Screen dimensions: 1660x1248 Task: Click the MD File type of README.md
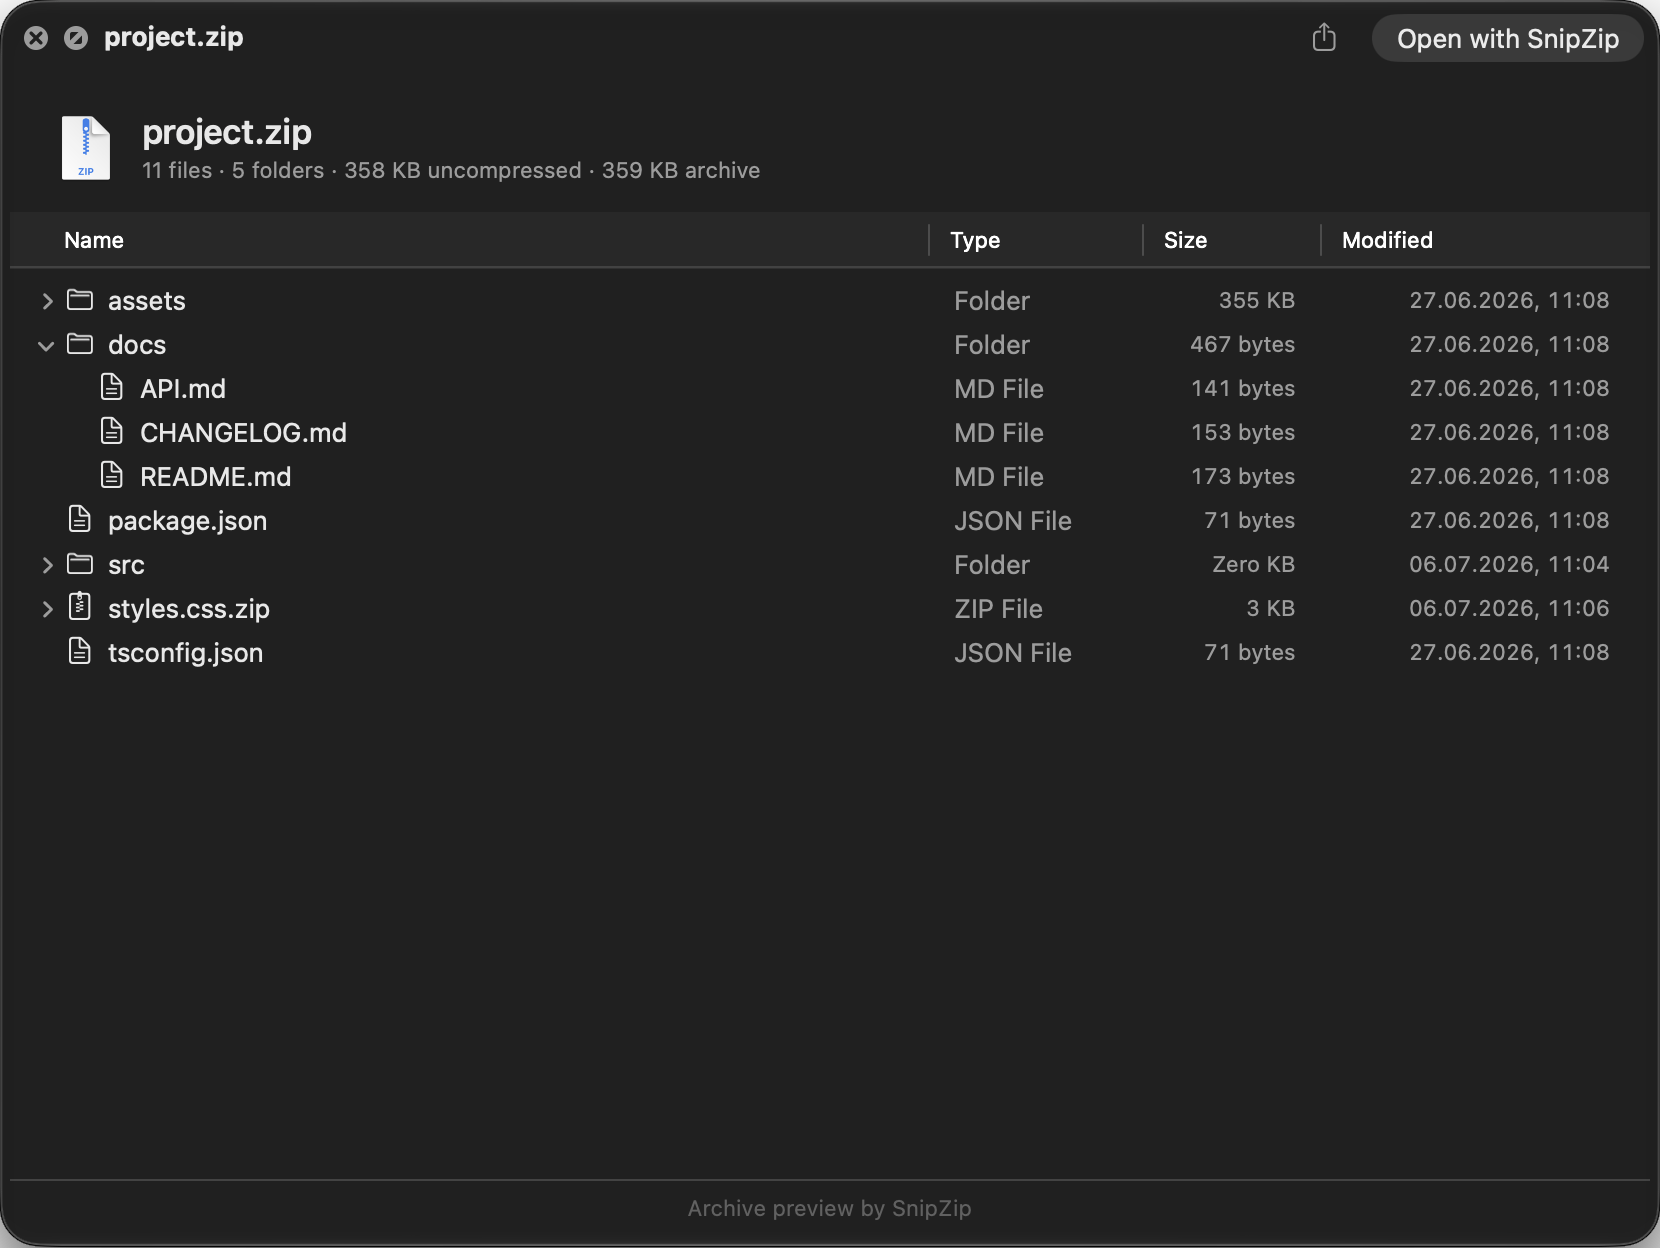click(998, 477)
